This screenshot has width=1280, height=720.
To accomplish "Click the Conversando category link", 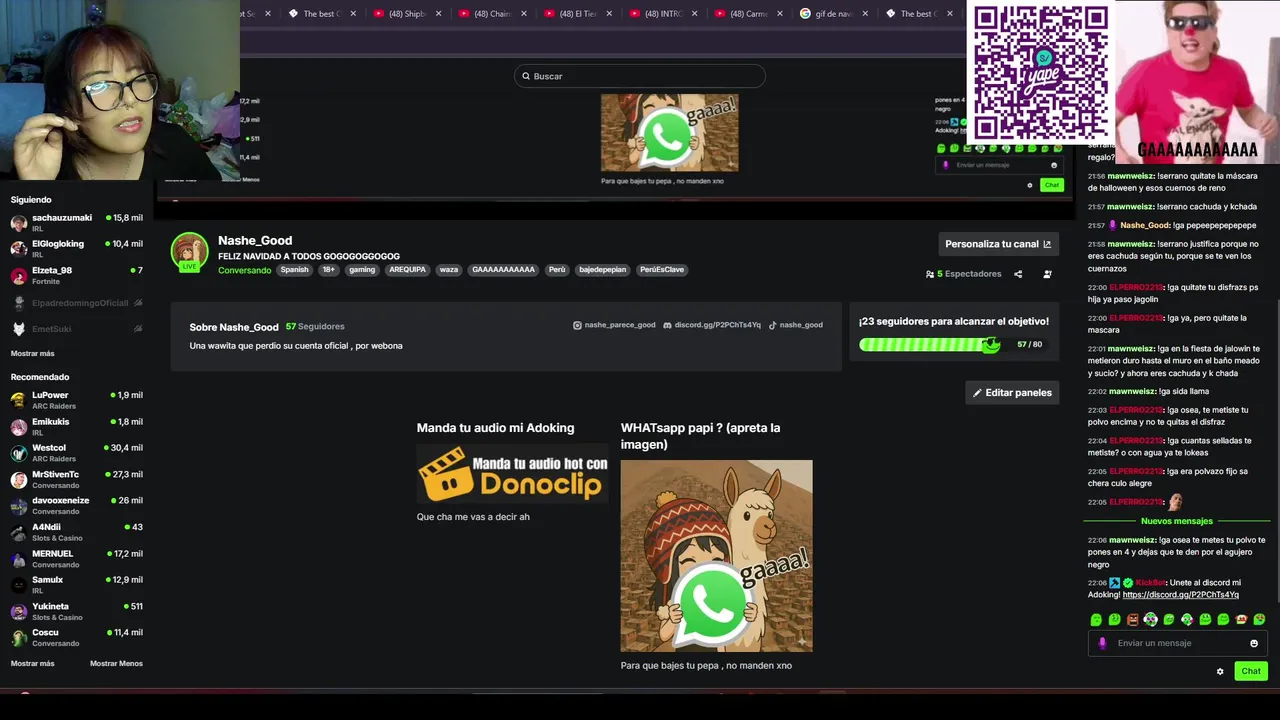I will tap(245, 270).
